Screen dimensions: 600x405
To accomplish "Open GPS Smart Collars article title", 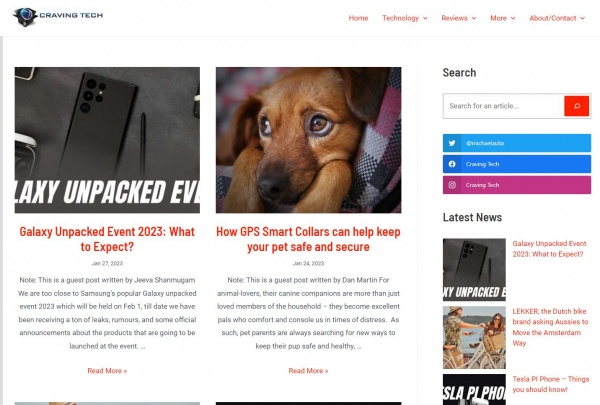I will click(x=308, y=239).
